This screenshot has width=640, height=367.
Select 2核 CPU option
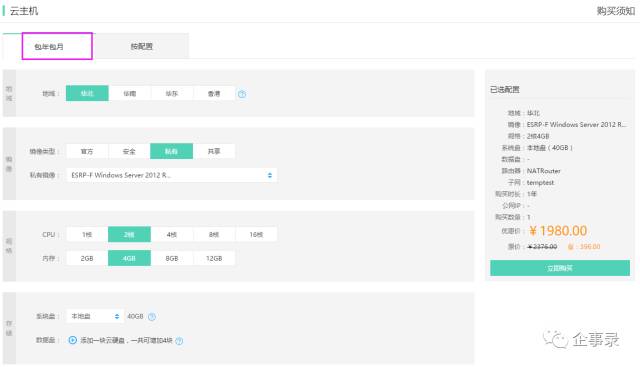129,234
